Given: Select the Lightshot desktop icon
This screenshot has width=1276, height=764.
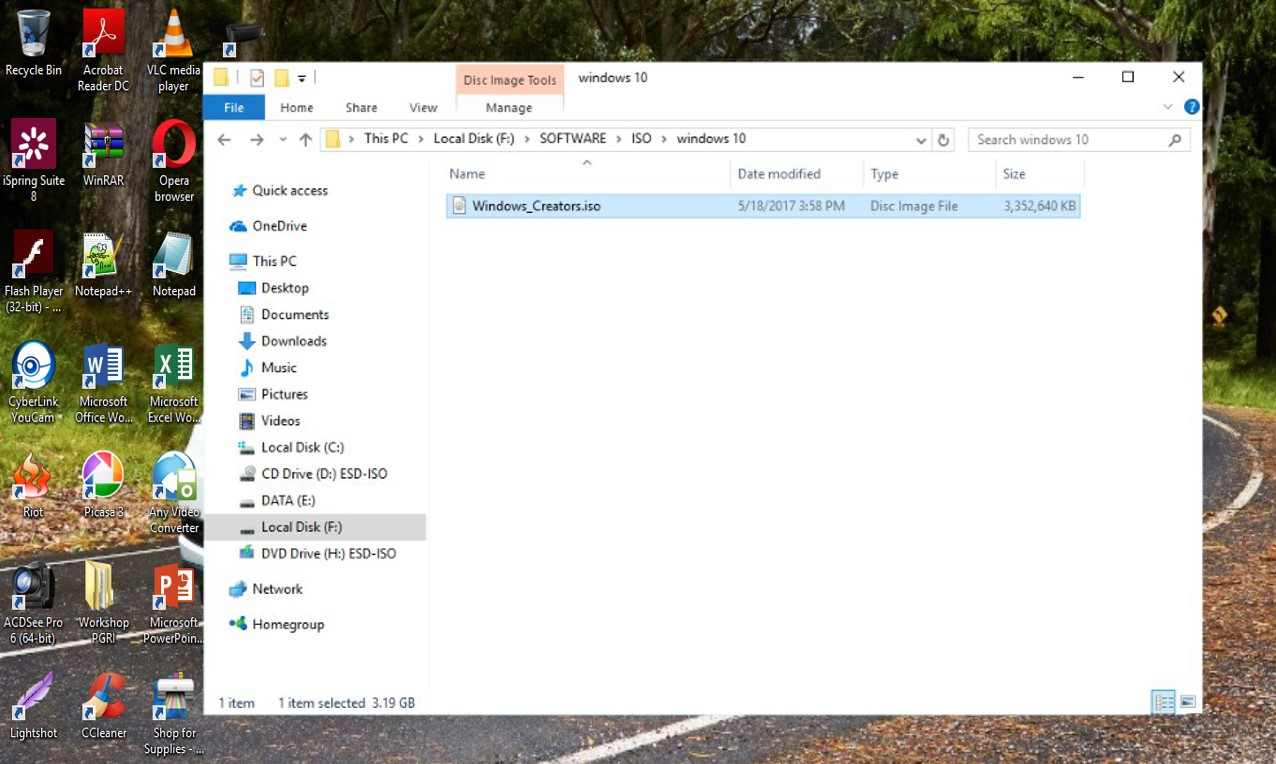Looking at the screenshot, I should pyautogui.click(x=33, y=705).
